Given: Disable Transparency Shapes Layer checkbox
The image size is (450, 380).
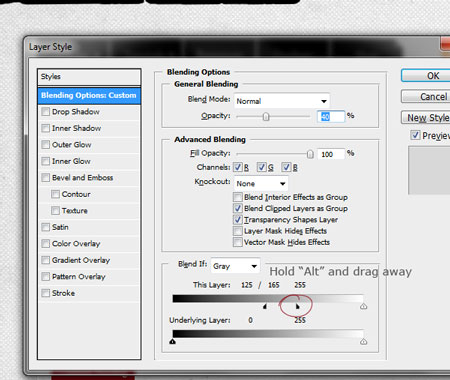Looking at the screenshot, I should point(238,220).
